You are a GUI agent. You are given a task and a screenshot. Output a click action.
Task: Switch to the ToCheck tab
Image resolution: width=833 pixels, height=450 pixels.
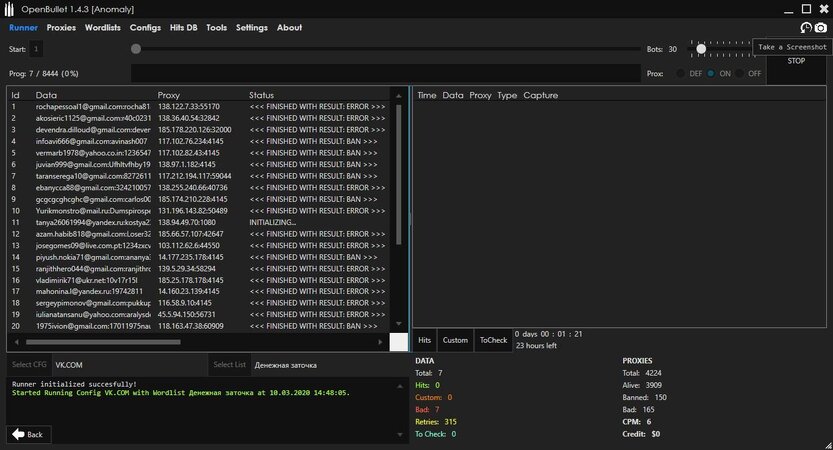click(494, 340)
